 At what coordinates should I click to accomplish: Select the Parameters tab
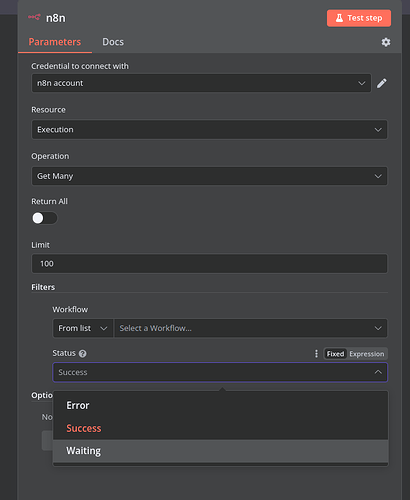coord(55,42)
